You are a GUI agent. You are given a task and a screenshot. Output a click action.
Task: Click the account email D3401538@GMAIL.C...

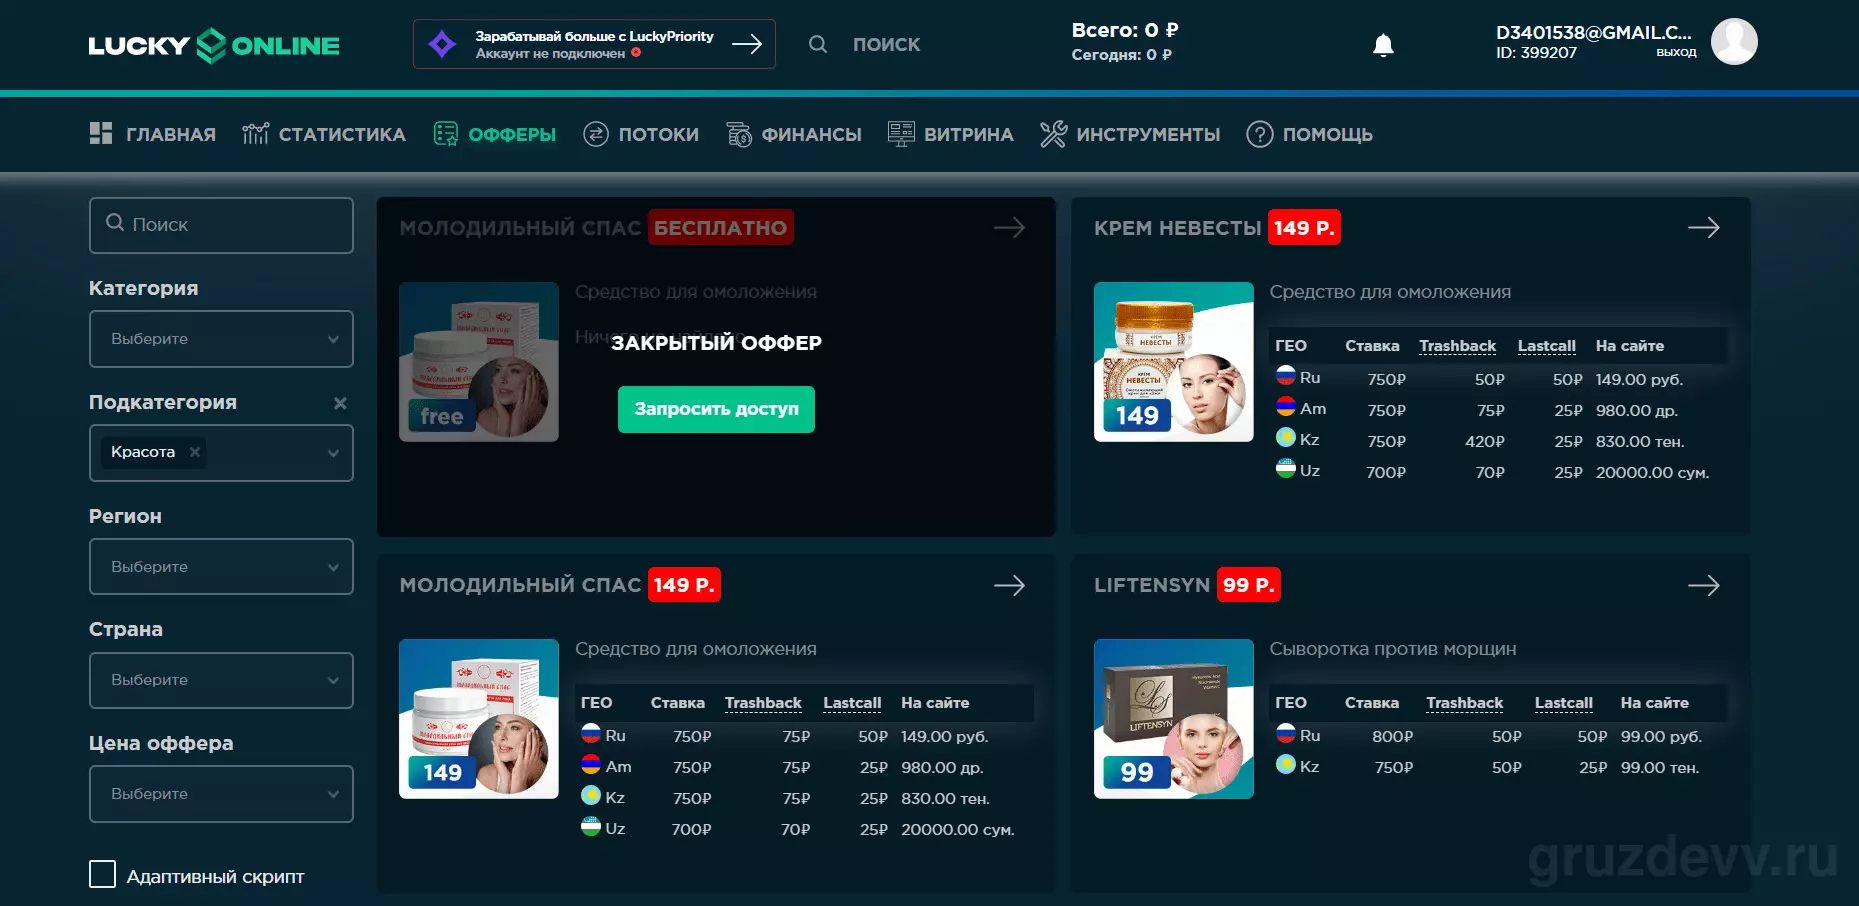point(1594,33)
